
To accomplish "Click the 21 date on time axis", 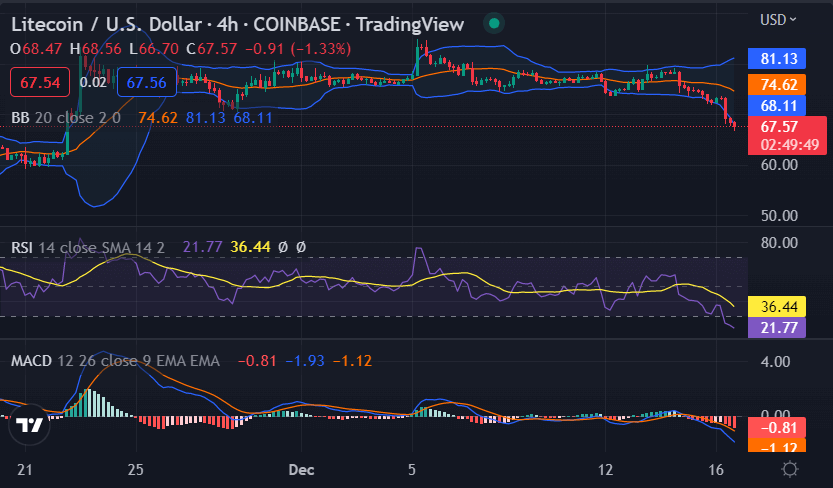I will point(24,470).
